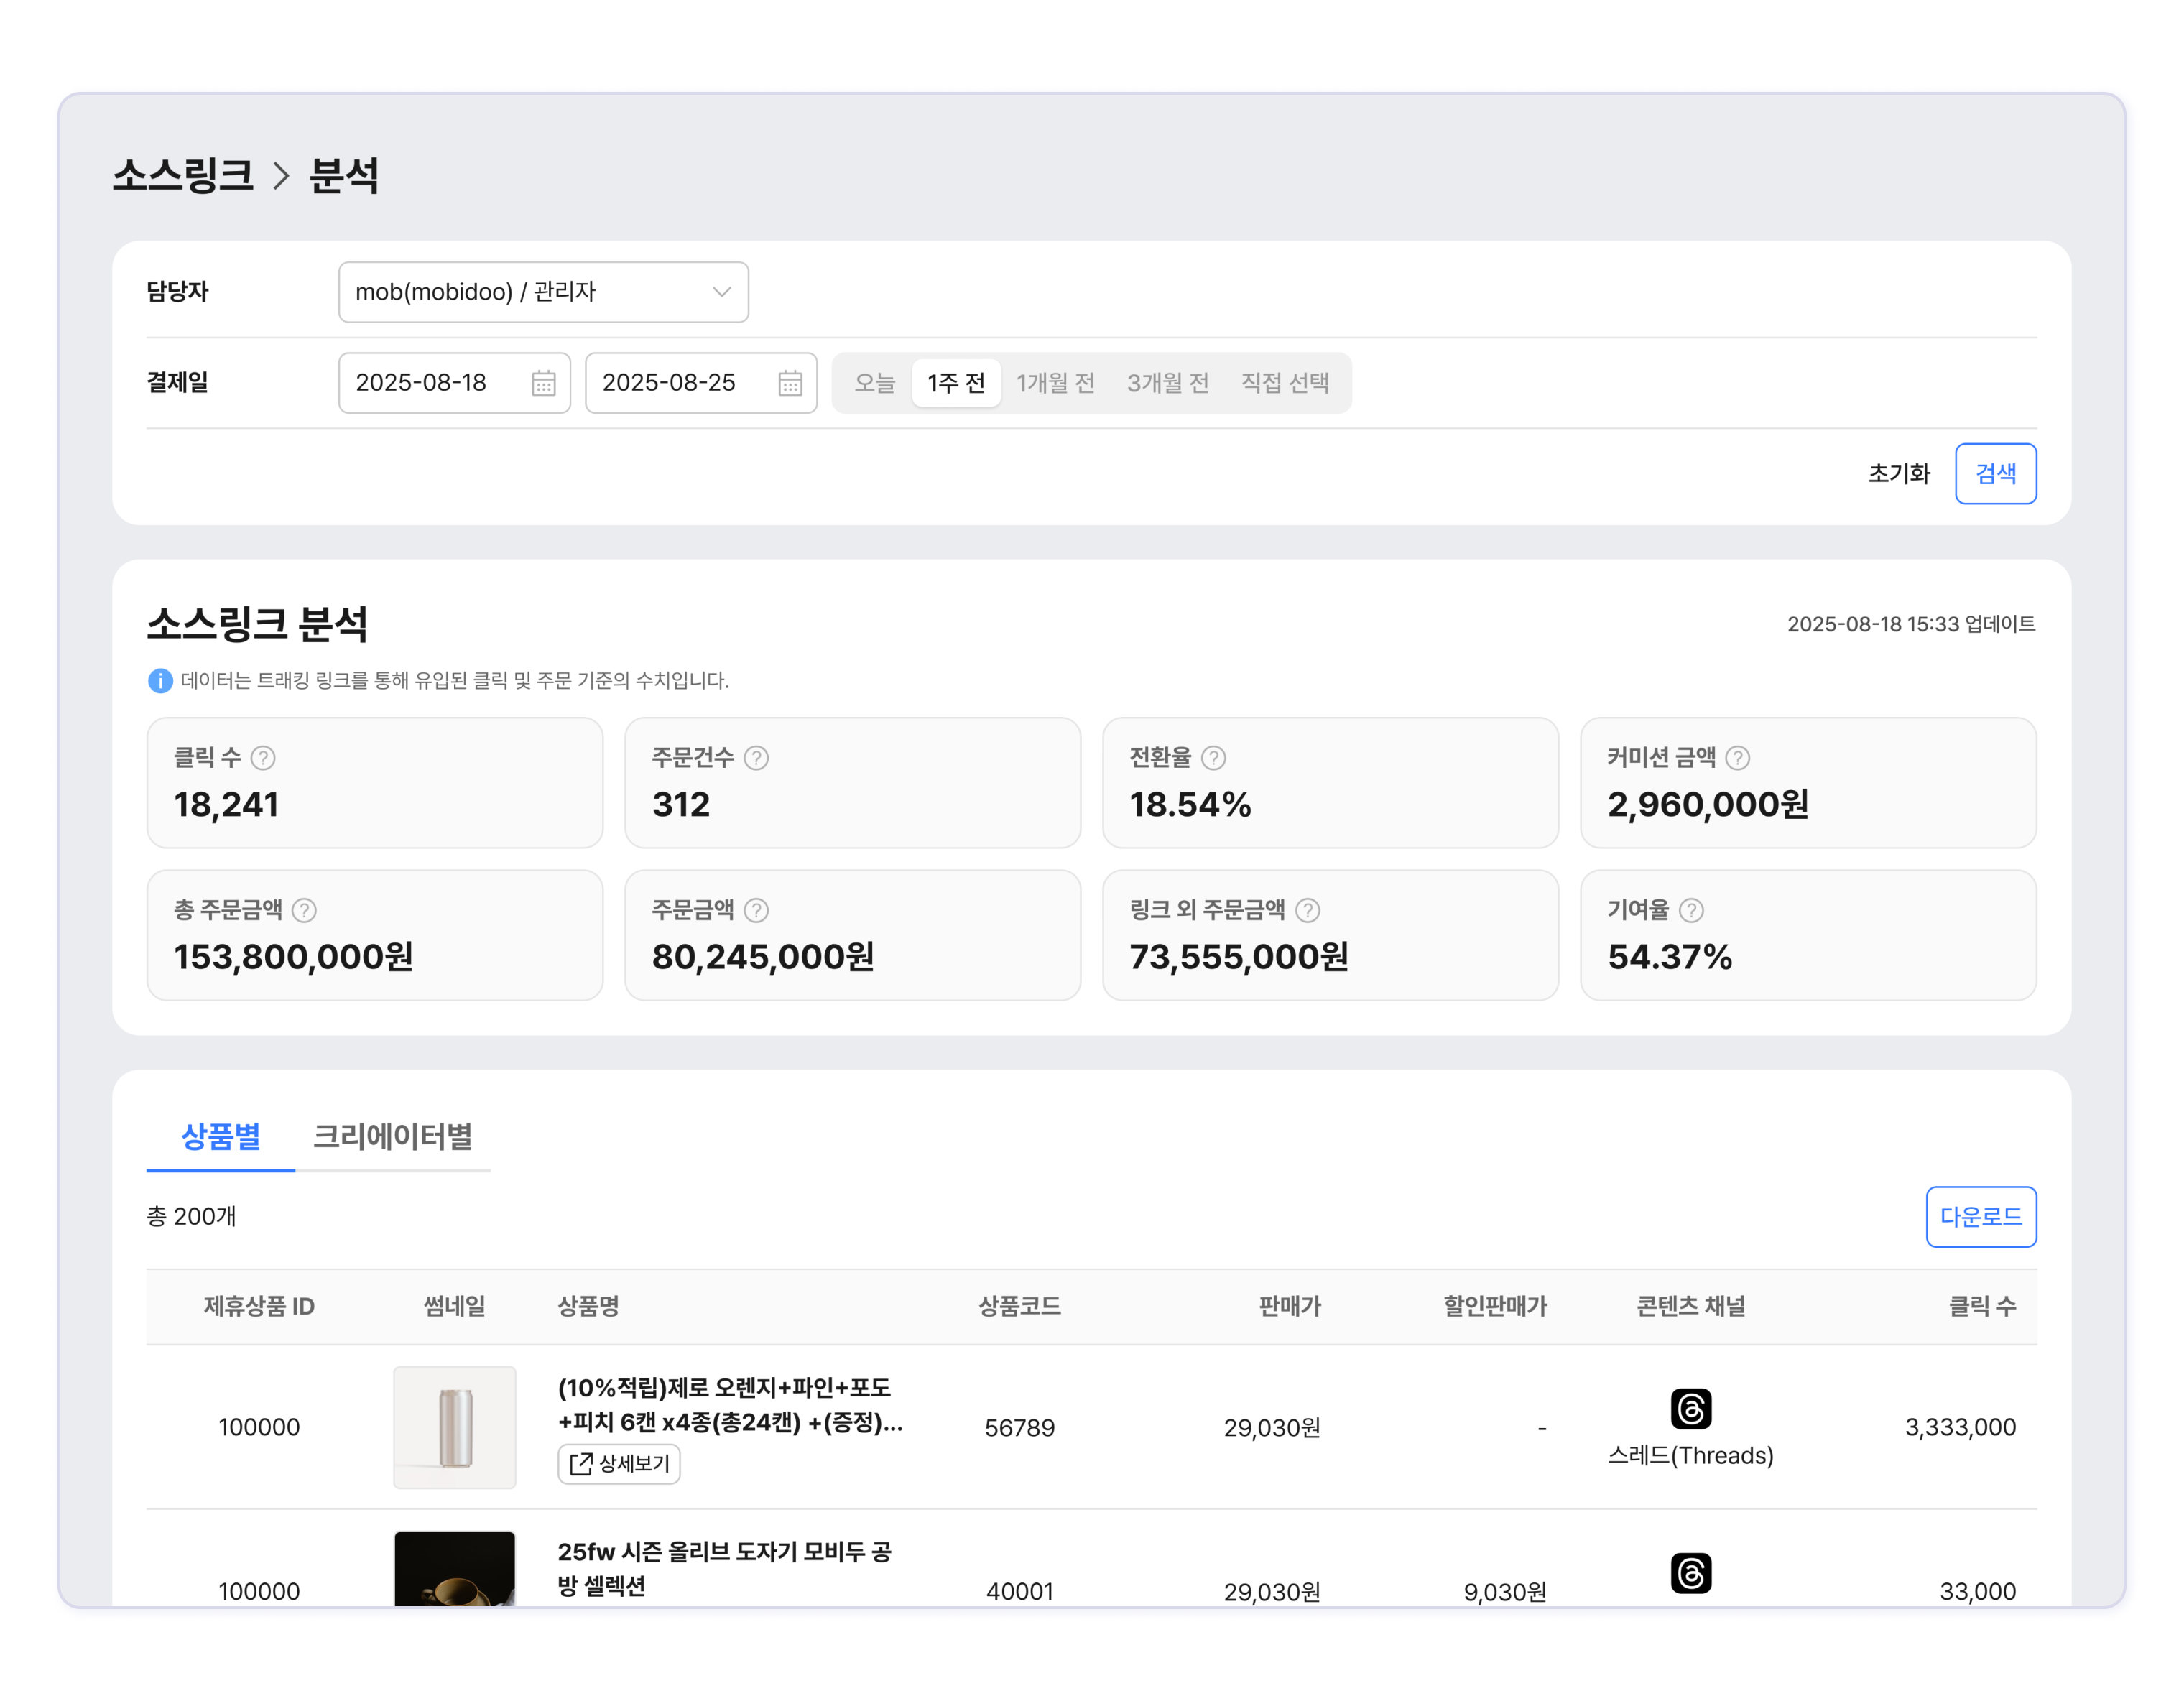Screen dimensions: 2184x1701
Task: Click help icon next to 링크 외 주문금액
Action: point(1308,910)
